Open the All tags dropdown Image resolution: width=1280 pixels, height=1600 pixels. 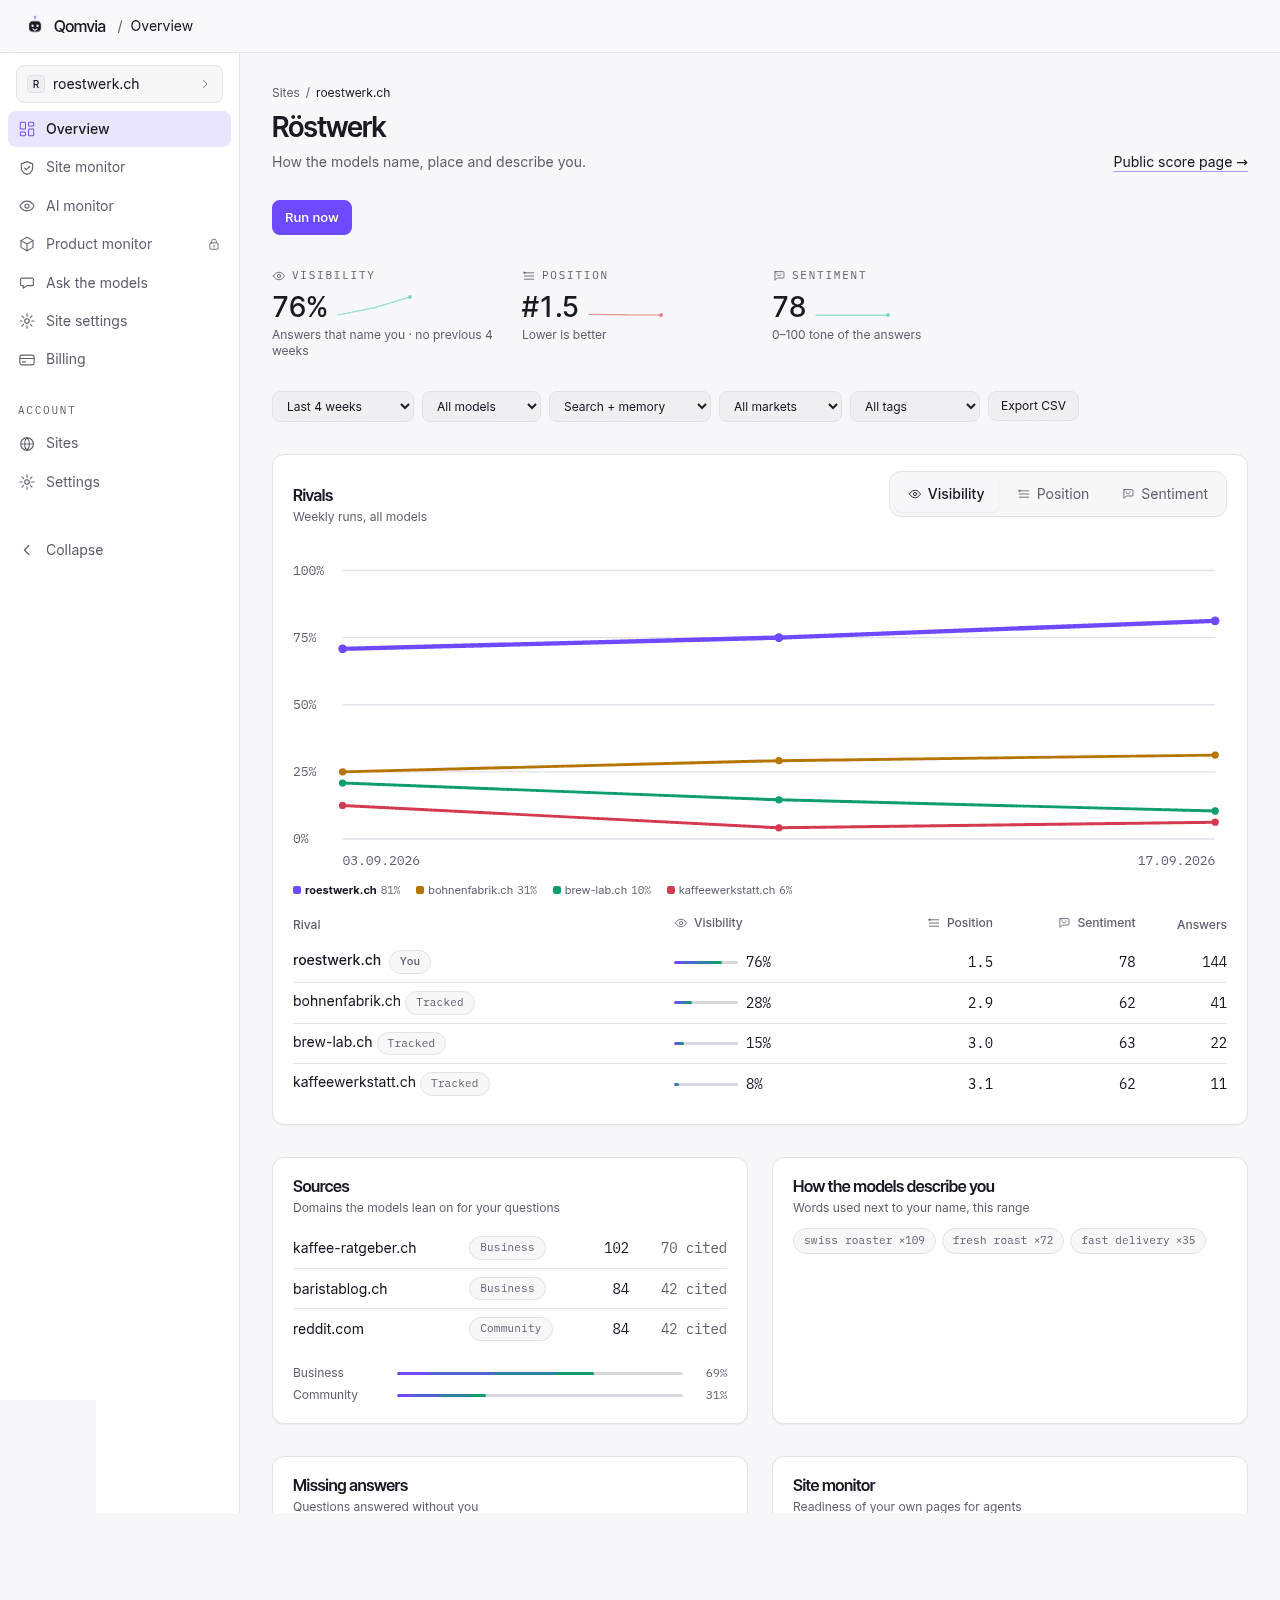[915, 406]
